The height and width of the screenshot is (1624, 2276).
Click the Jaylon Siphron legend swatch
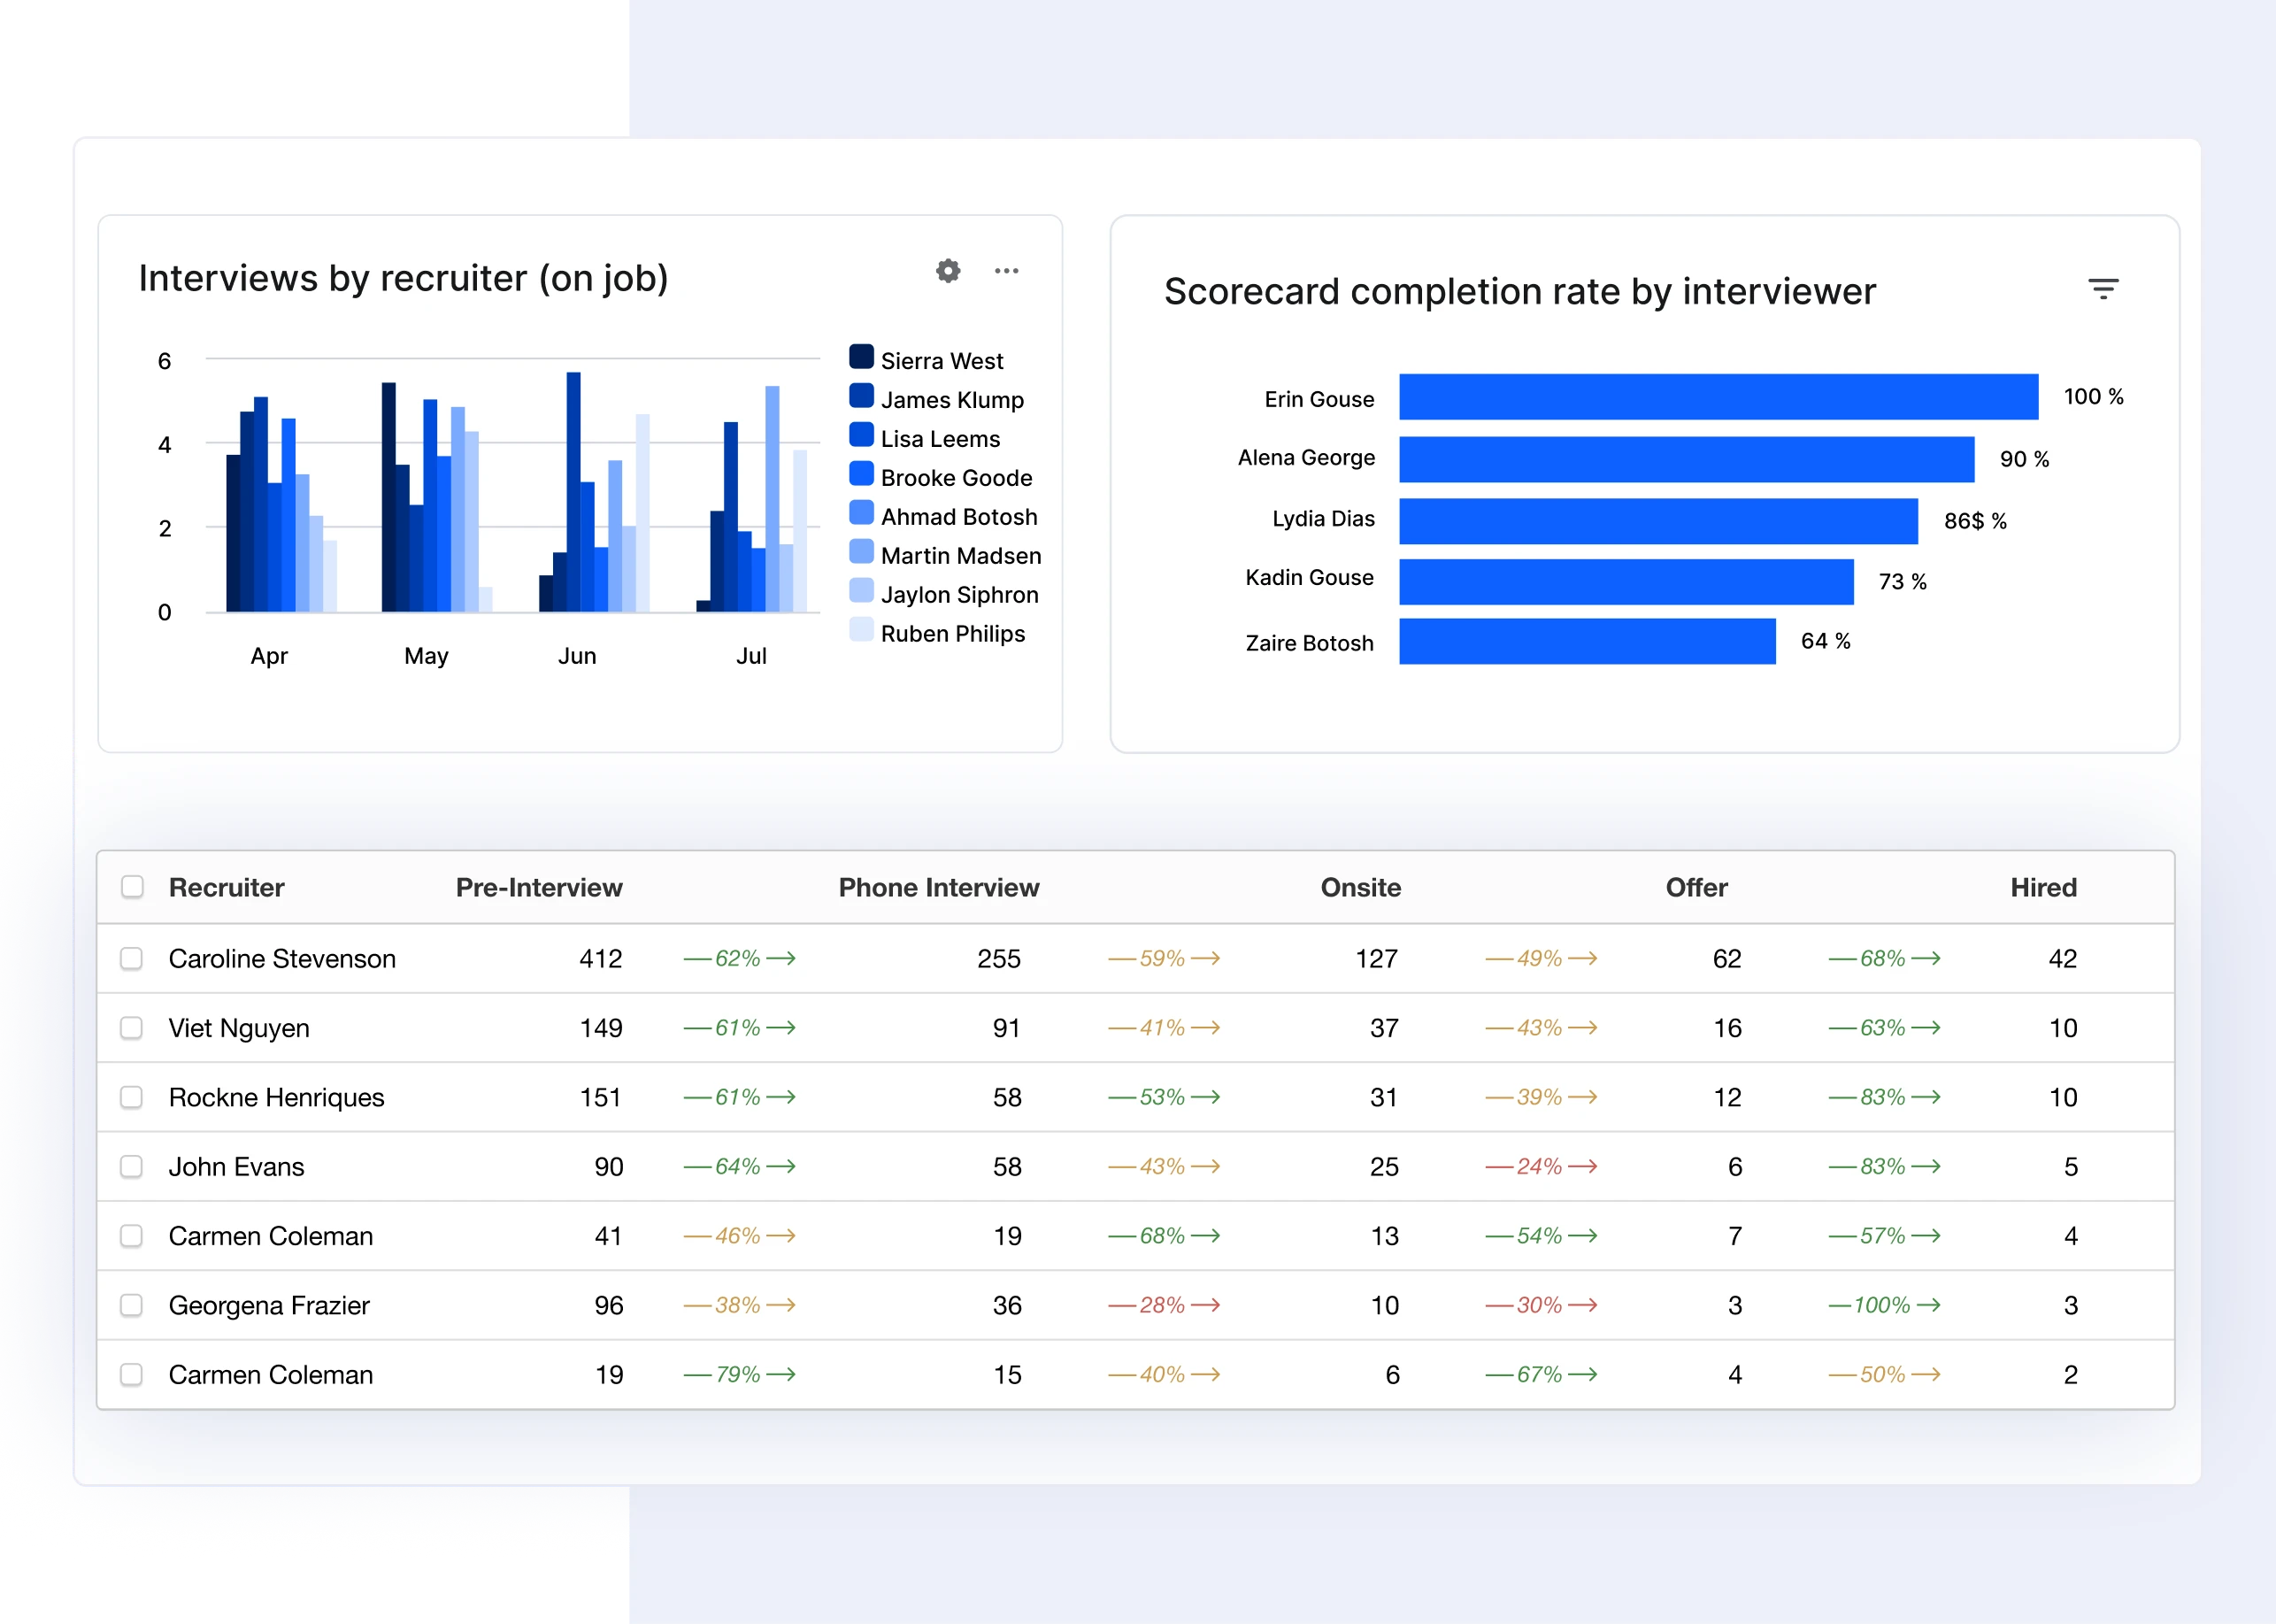(x=861, y=591)
